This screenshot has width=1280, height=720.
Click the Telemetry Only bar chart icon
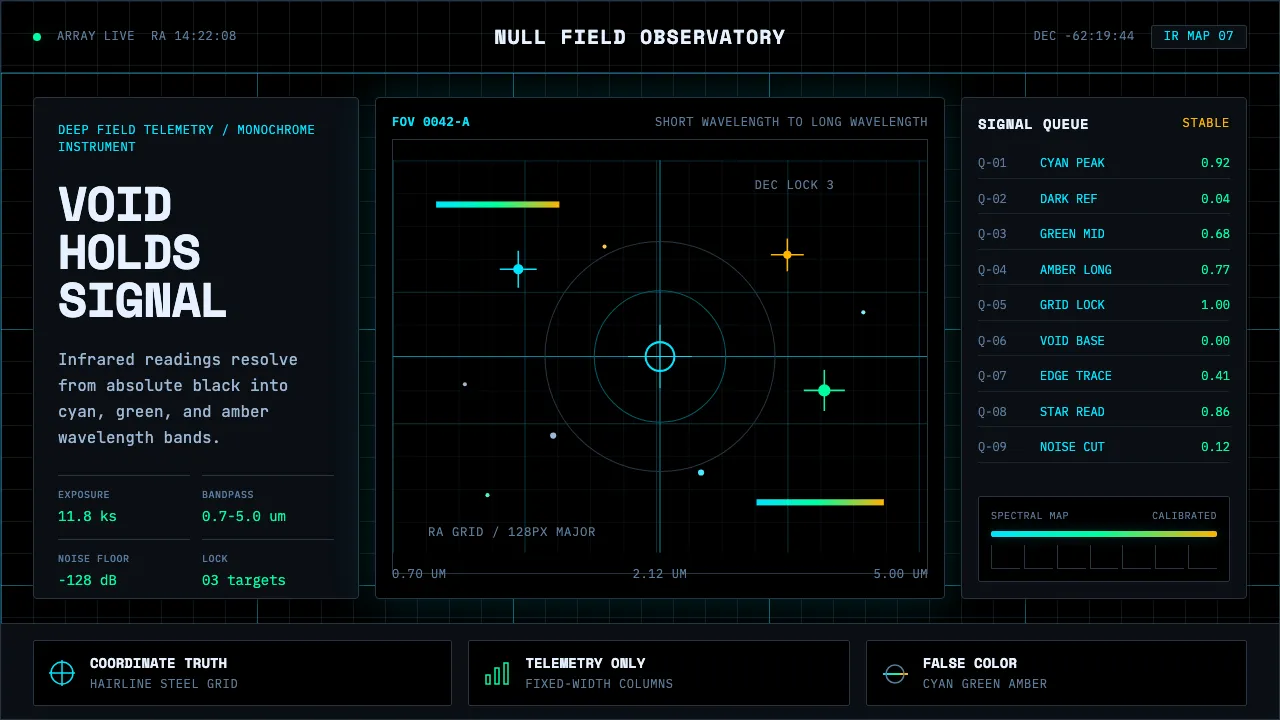click(497, 673)
